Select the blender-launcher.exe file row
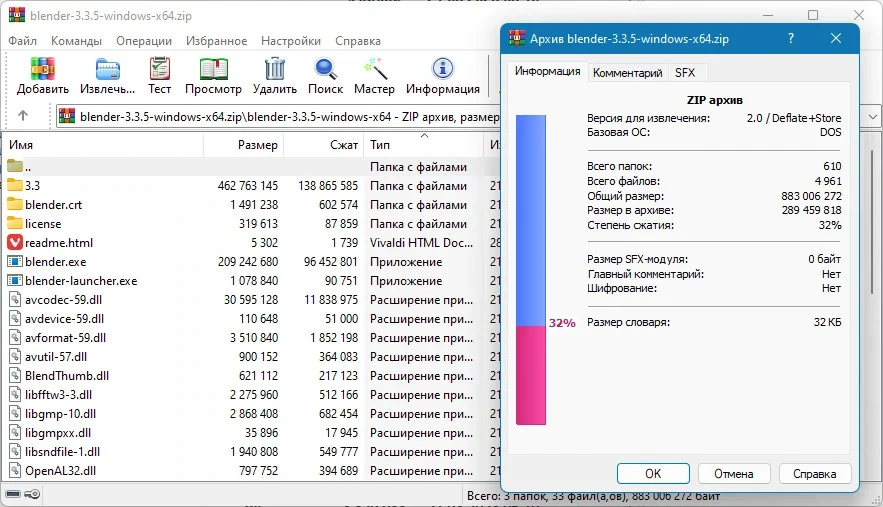 click(251, 281)
